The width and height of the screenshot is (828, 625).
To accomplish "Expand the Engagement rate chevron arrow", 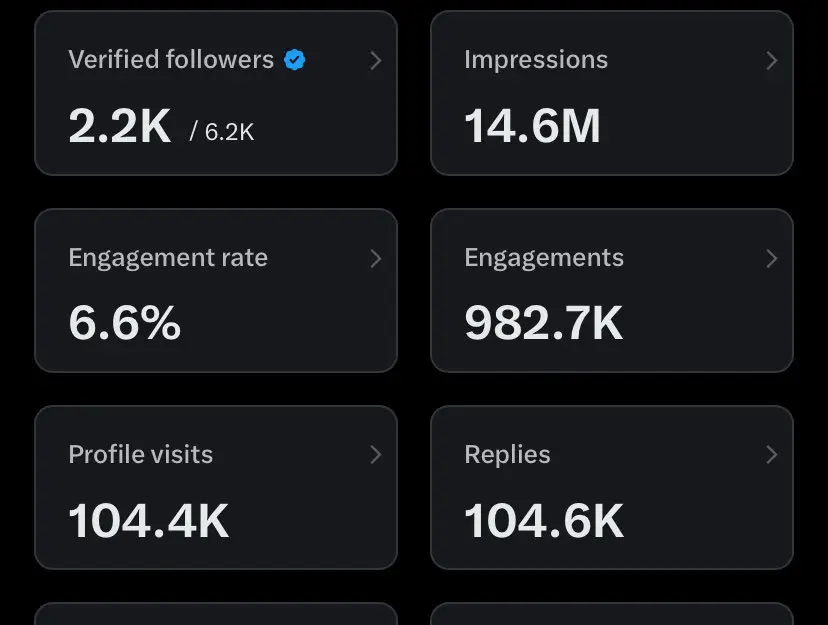I will [x=376, y=259].
